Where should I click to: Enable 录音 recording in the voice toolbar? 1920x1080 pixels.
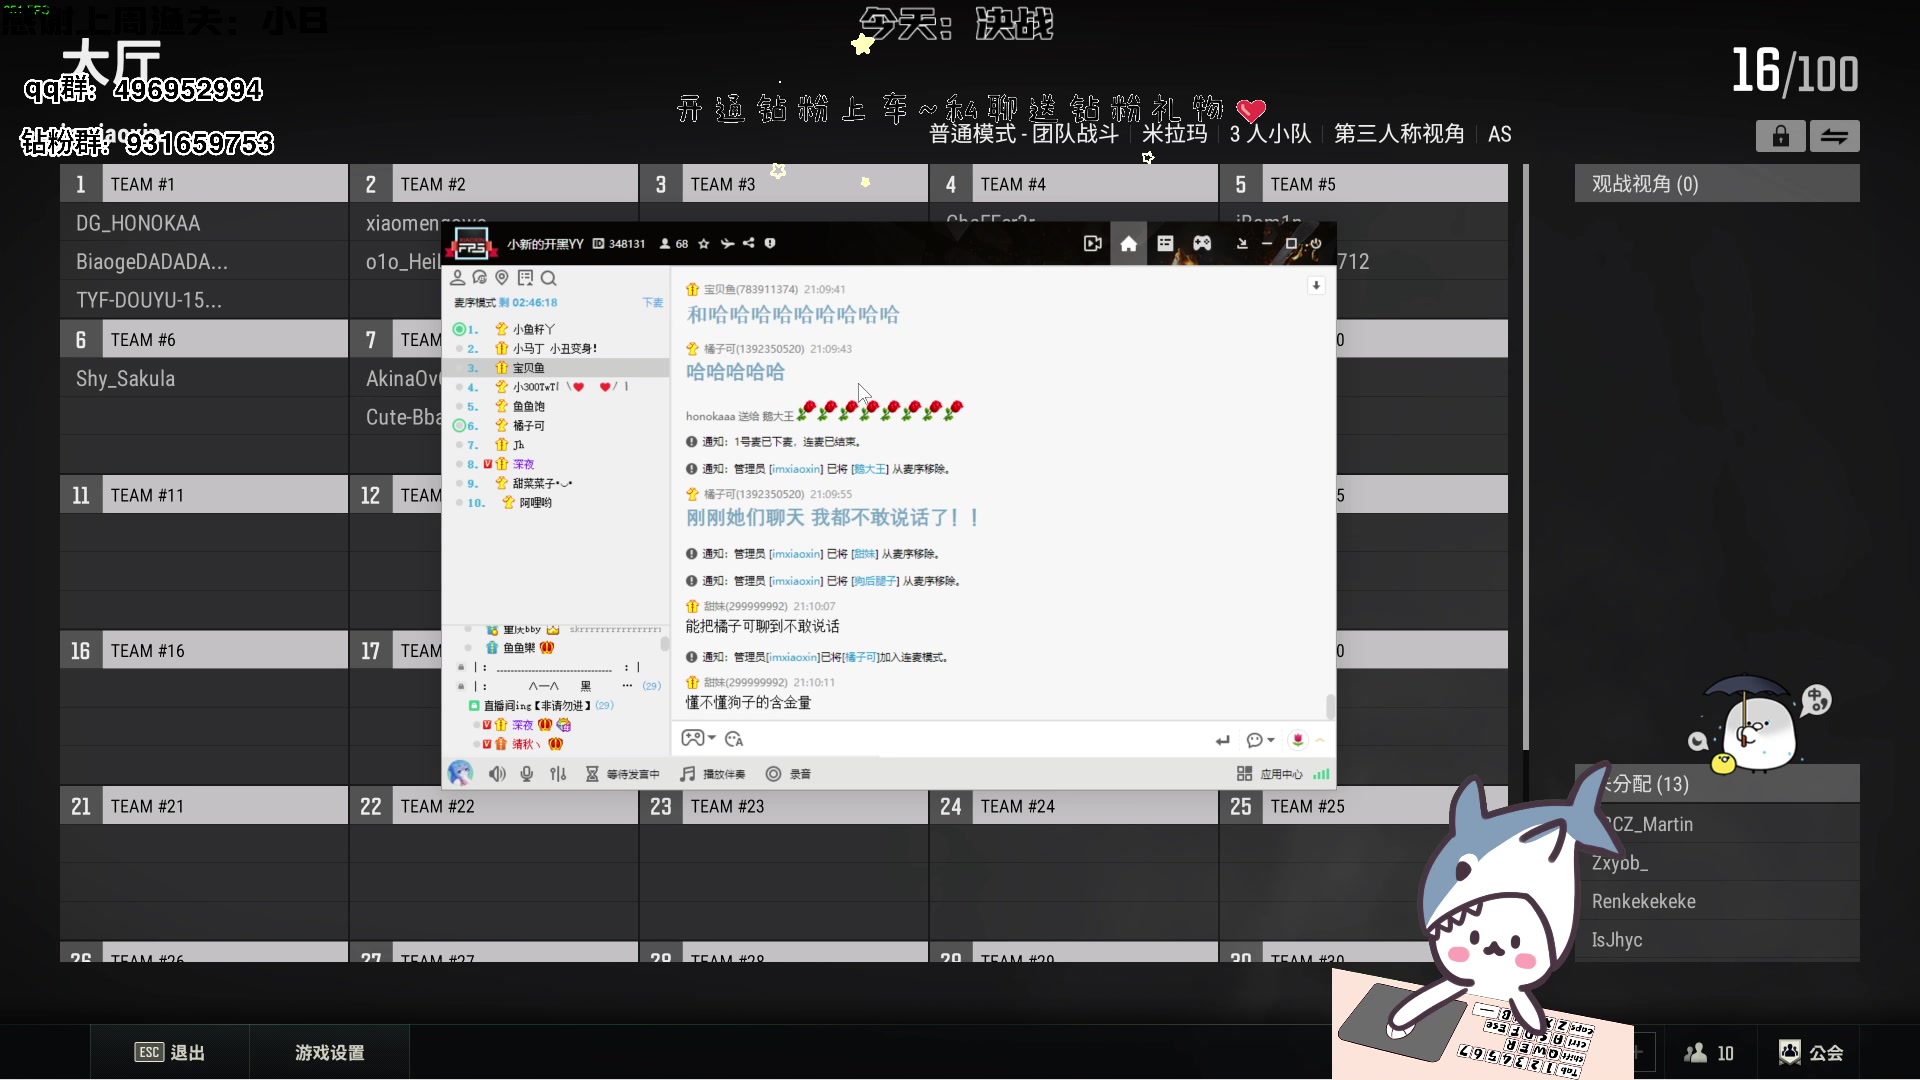point(789,773)
